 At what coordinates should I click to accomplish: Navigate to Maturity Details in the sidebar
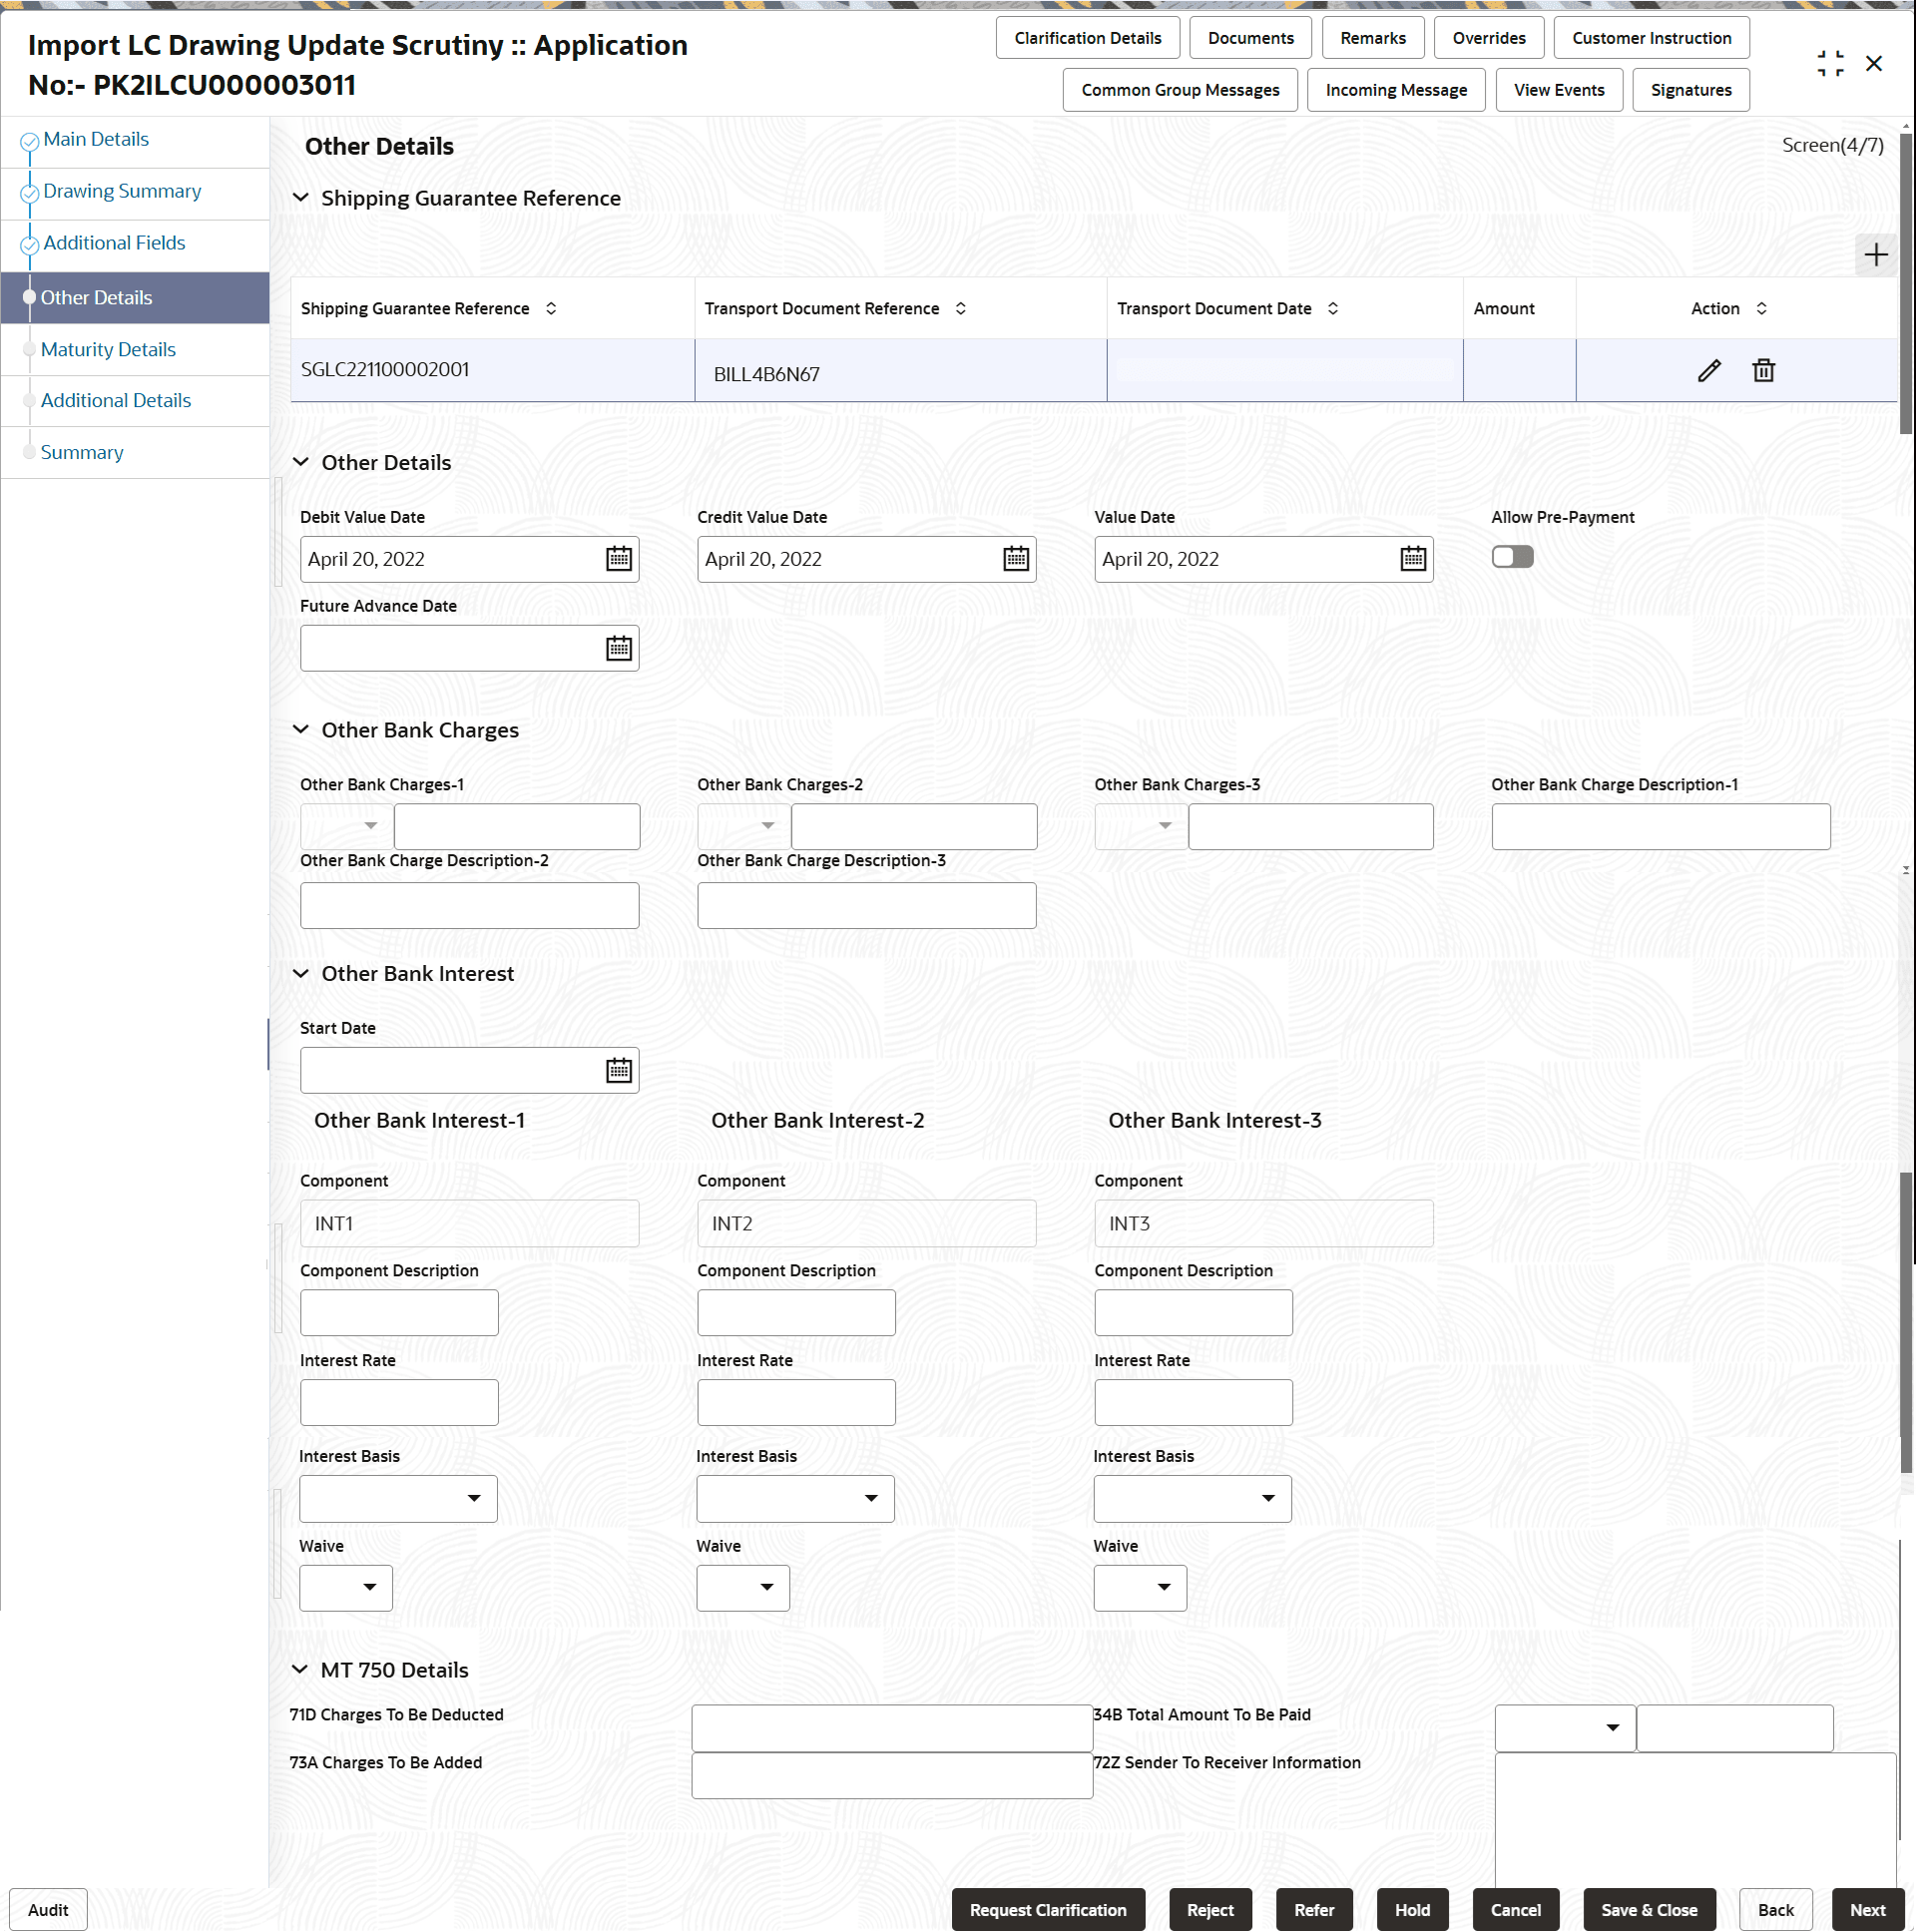coord(107,349)
